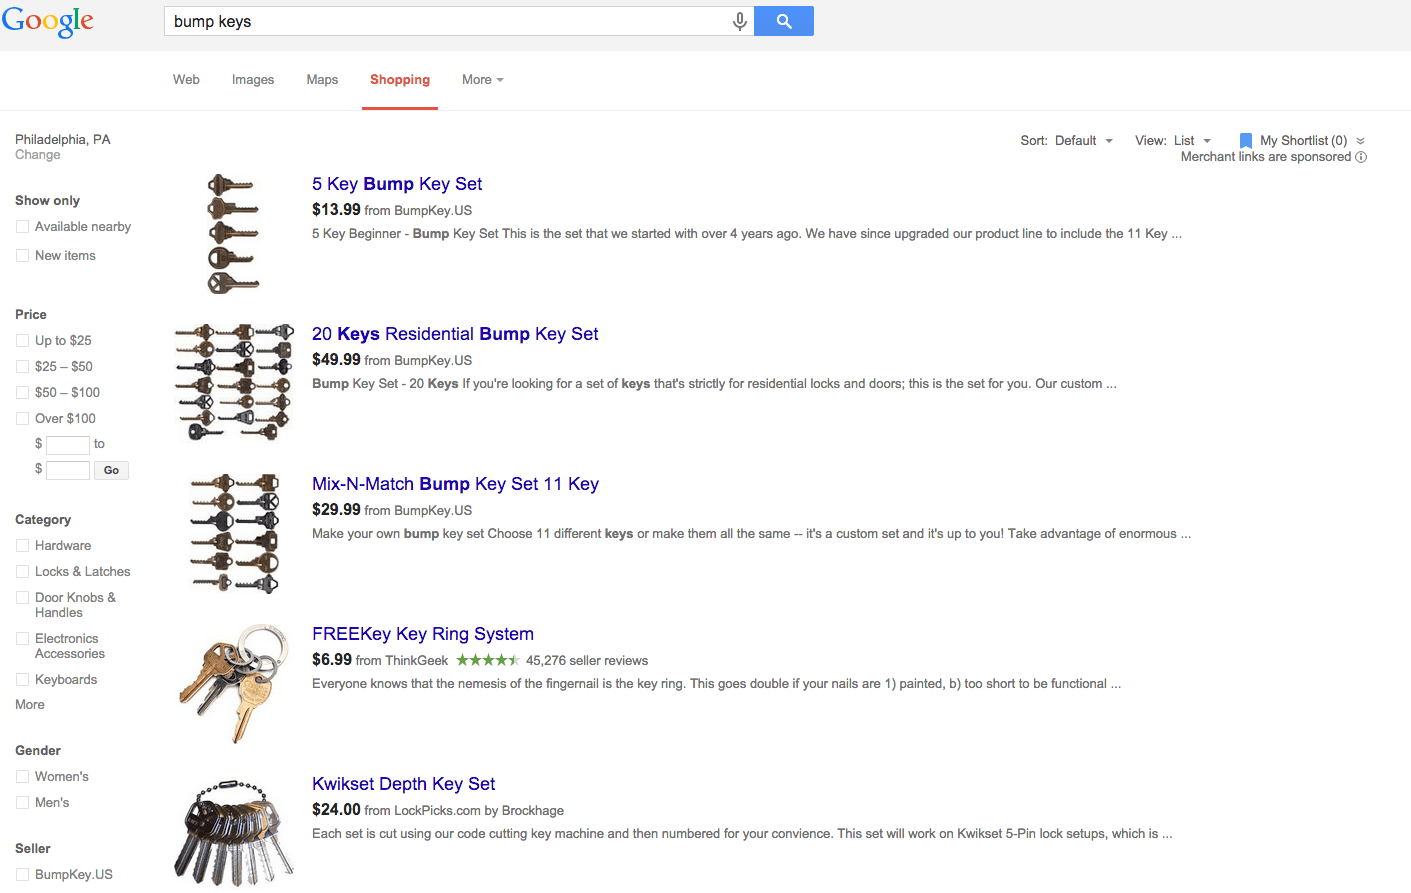Click the minimum price input field
The height and width of the screenshot is (893, 1411).
(68, 445)
